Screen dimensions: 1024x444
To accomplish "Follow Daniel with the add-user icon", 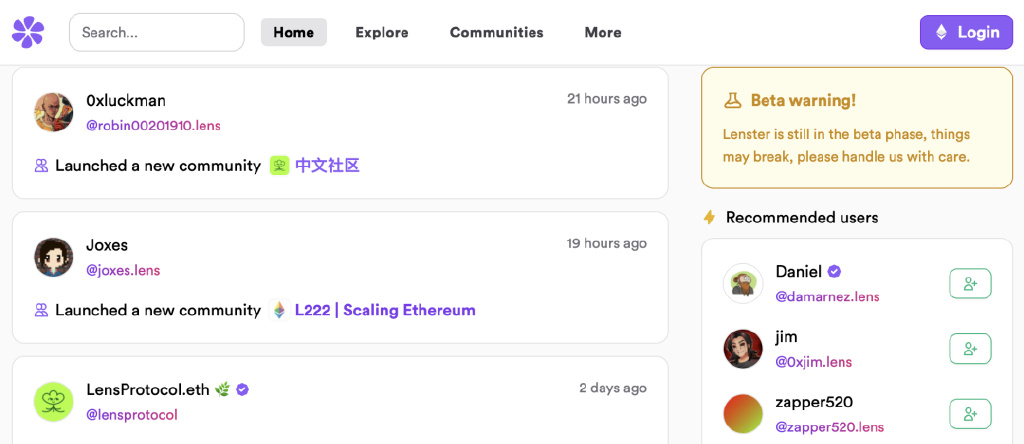I will pos(970,283).
